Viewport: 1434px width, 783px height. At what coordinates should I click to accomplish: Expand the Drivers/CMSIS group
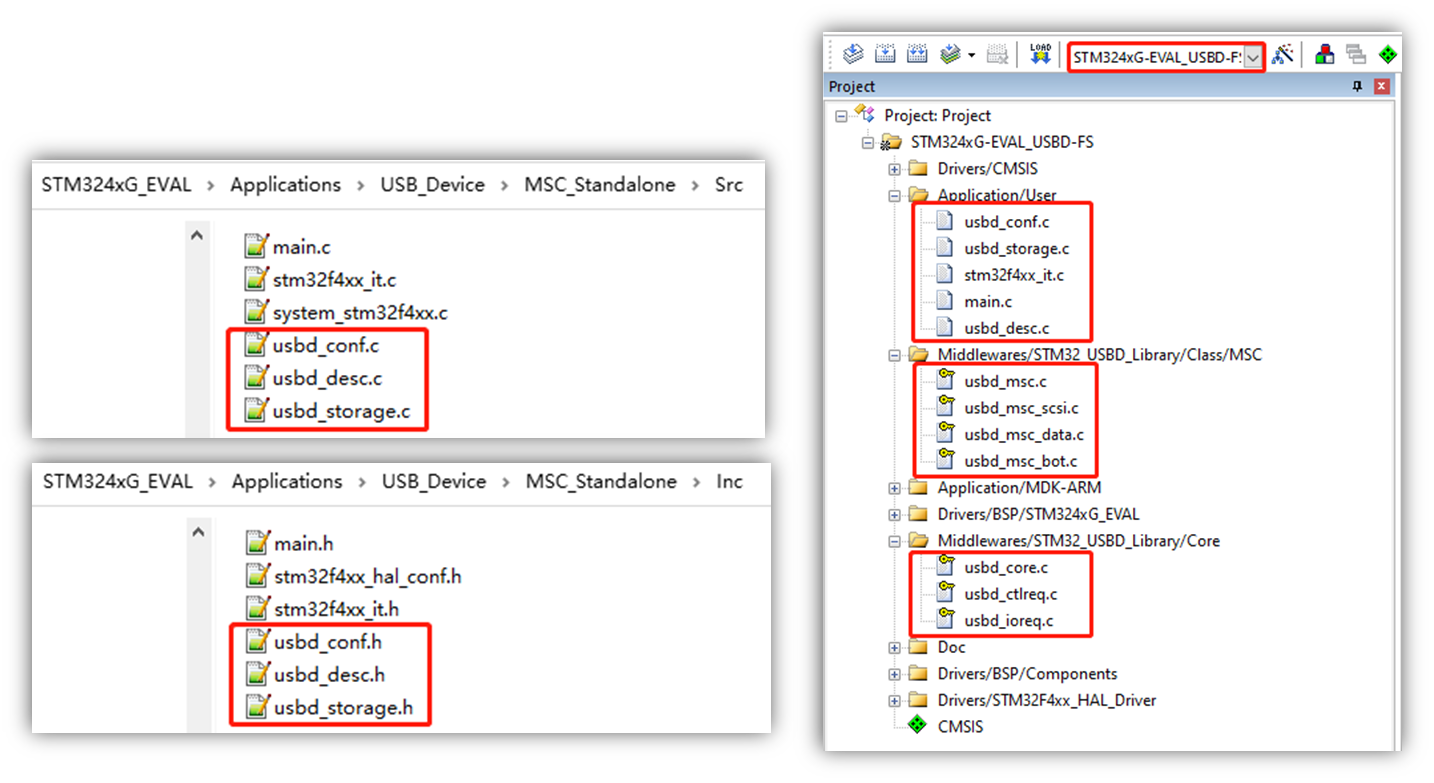894,169
